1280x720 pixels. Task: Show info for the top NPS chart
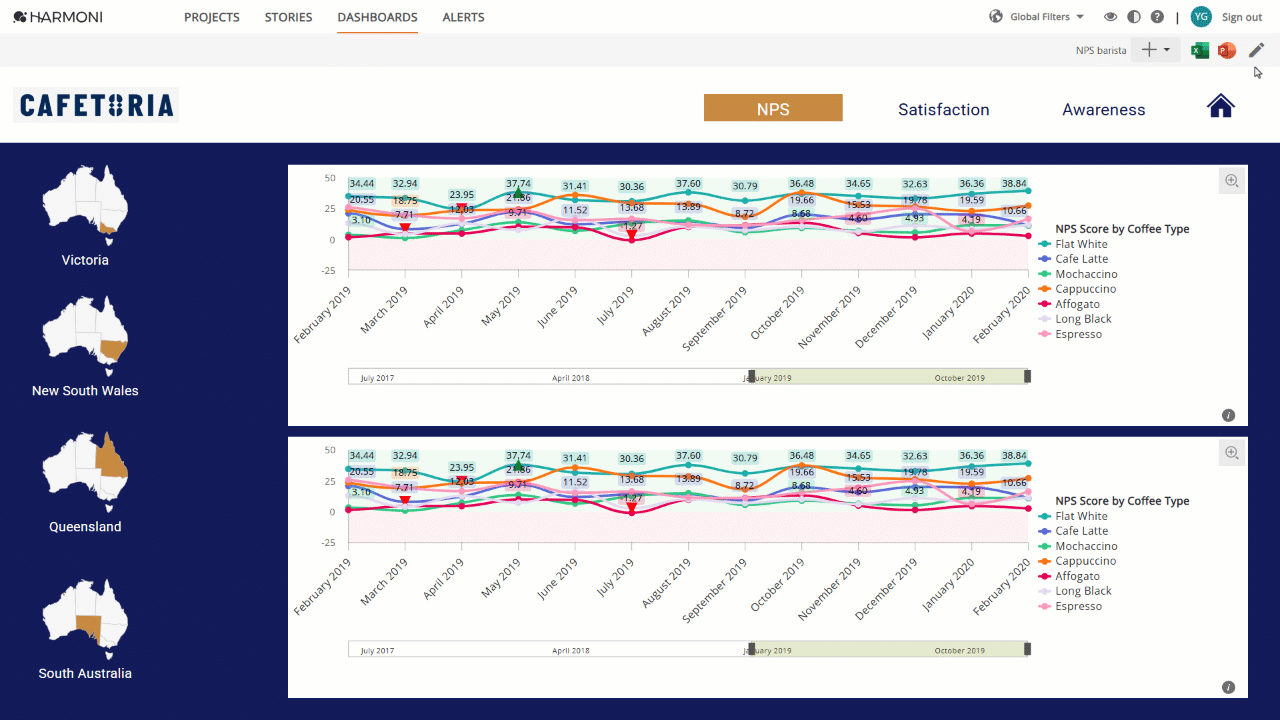1228,415
